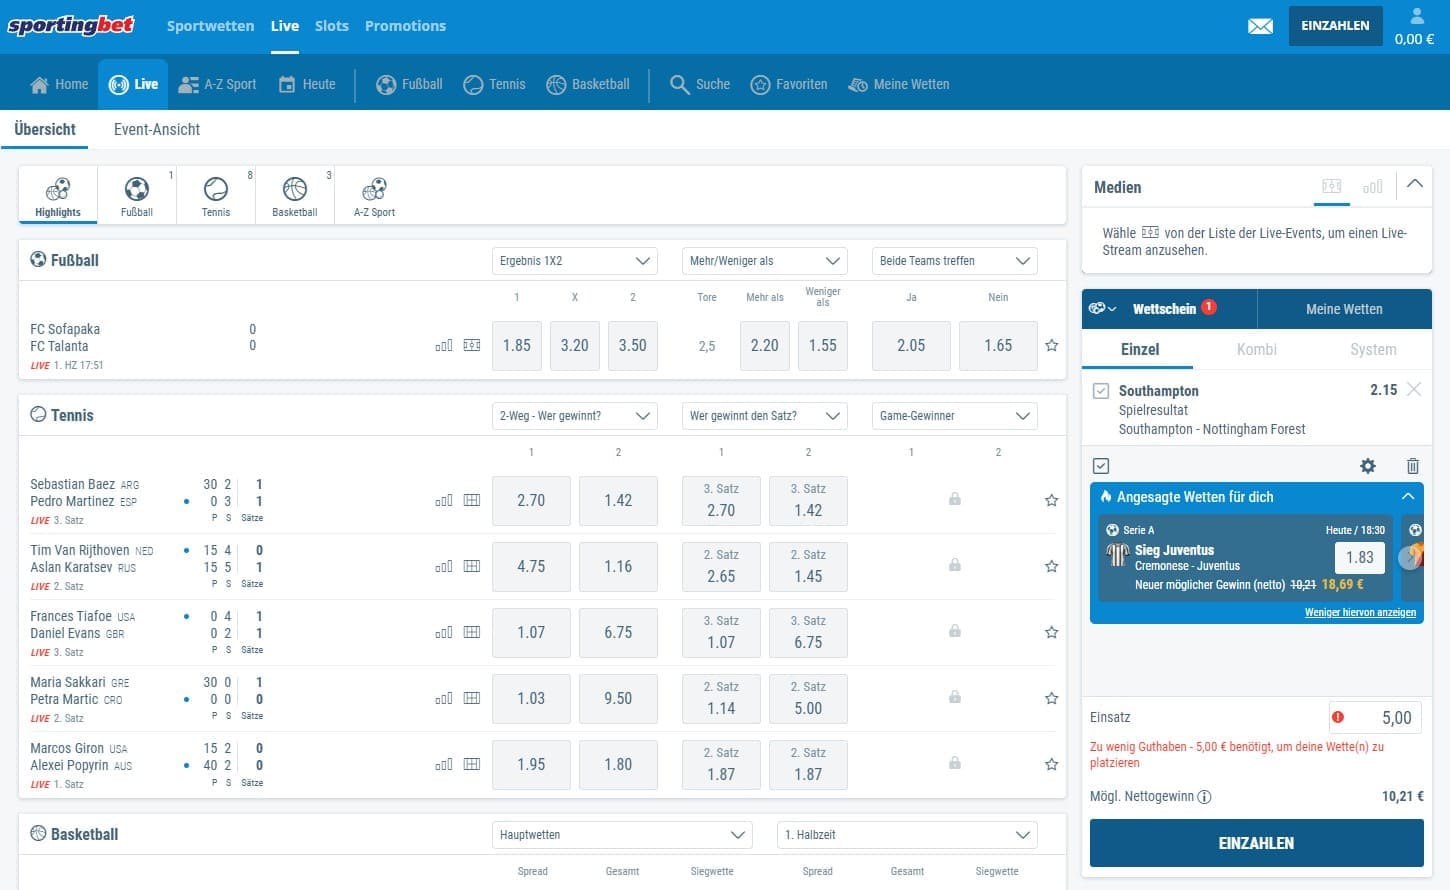Click Weniger hiervon anzeigen link
1450x890 pixels.
tap(1360, 612)
